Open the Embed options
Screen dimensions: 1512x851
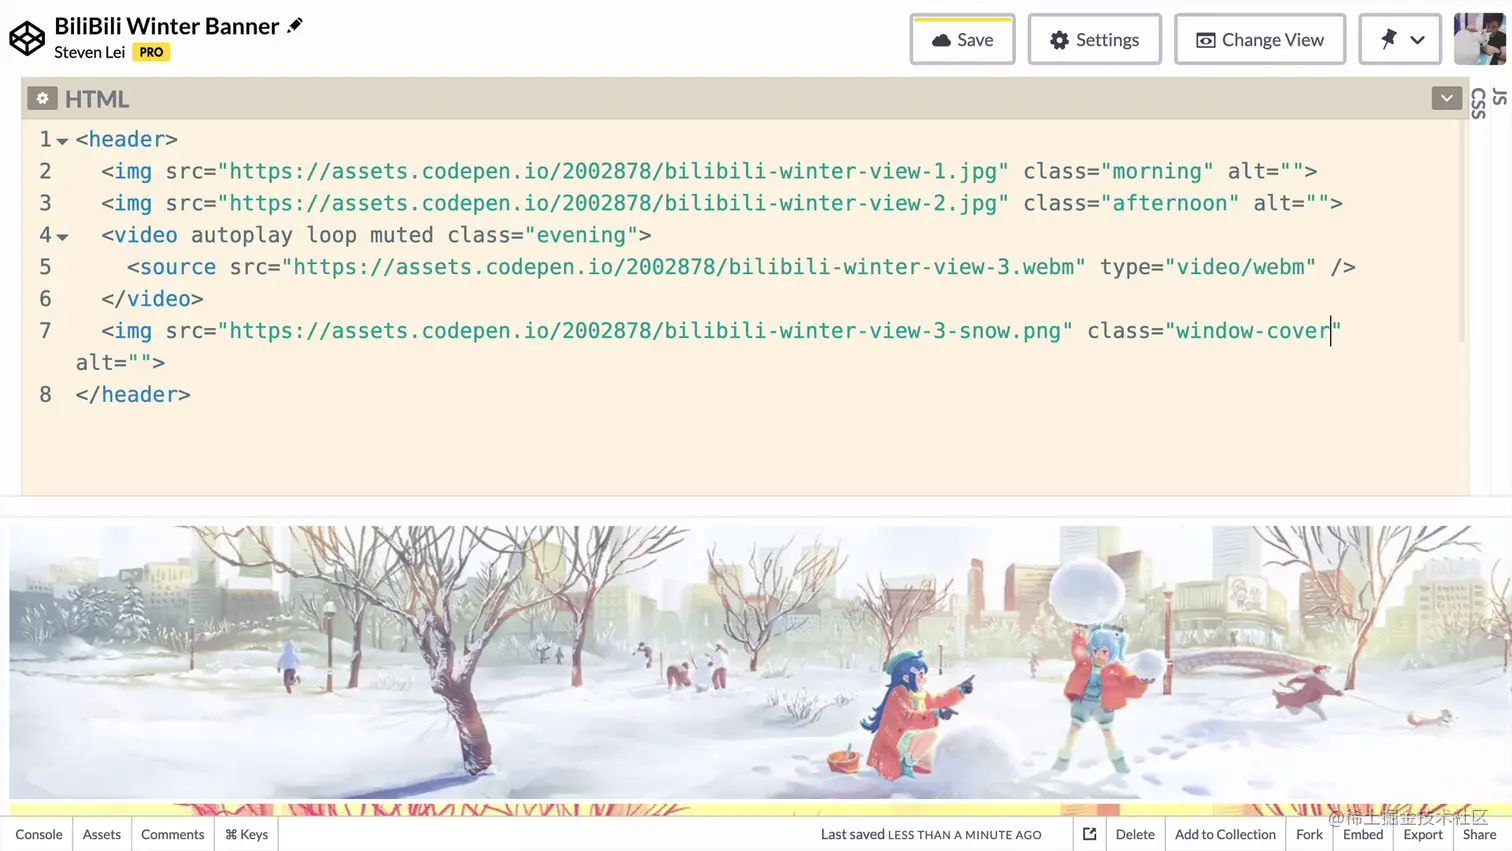pyautogui.click(x=1362, y=834)
